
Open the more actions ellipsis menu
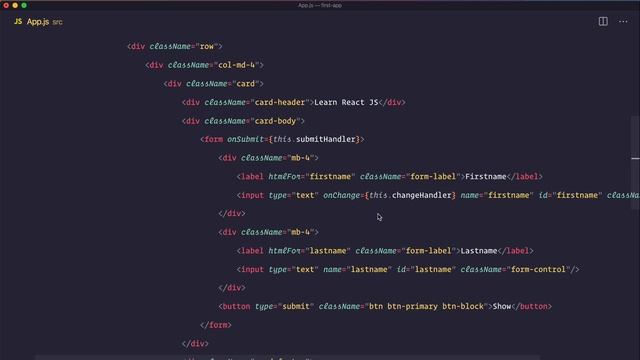pyautogui.click(x=623, y=22)
